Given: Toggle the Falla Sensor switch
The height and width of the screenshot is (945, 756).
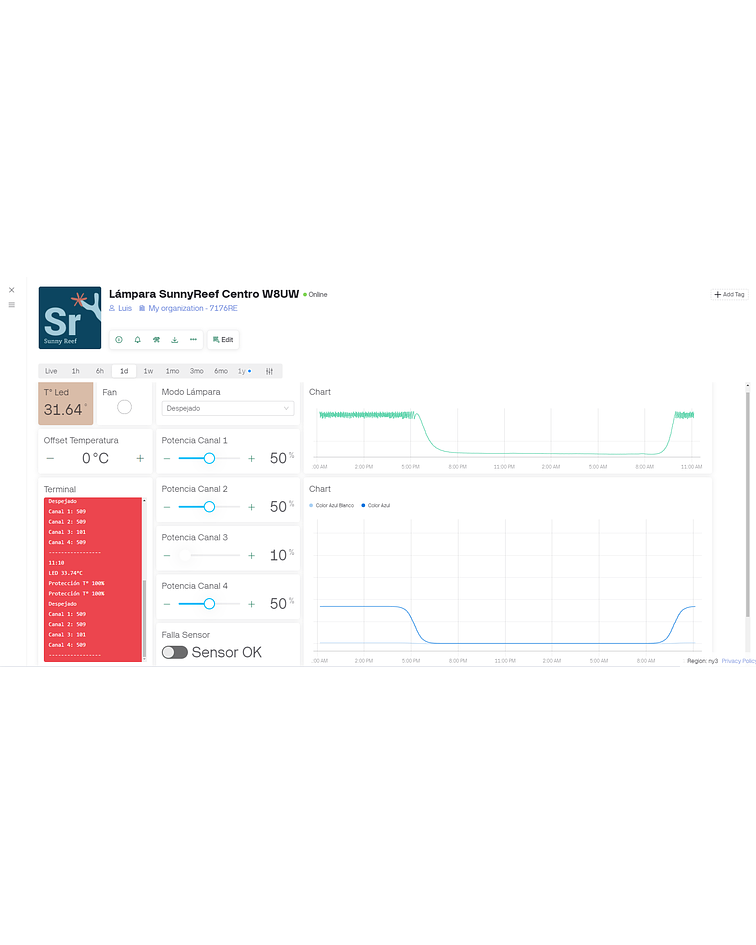Looking at the screenshot, I should click(x=175, y=652).
